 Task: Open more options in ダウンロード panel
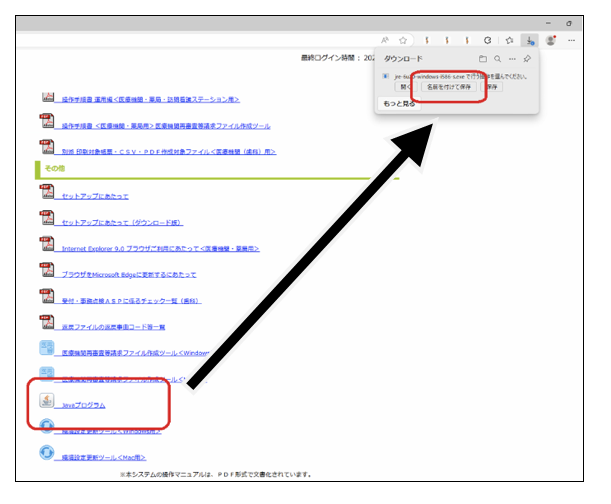[x=512, y=59]
